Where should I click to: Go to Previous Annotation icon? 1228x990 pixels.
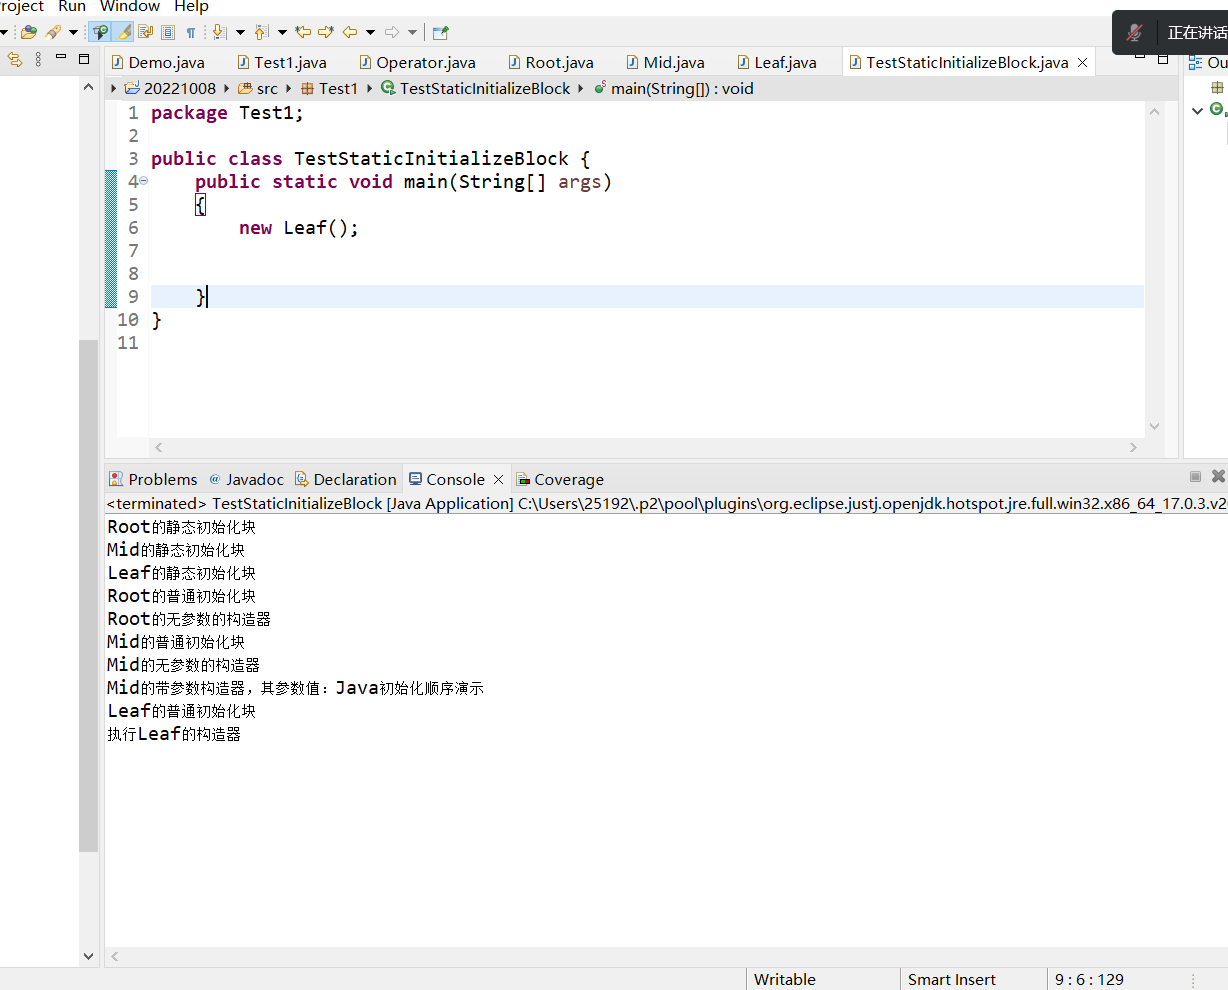[x=261, y=32]
